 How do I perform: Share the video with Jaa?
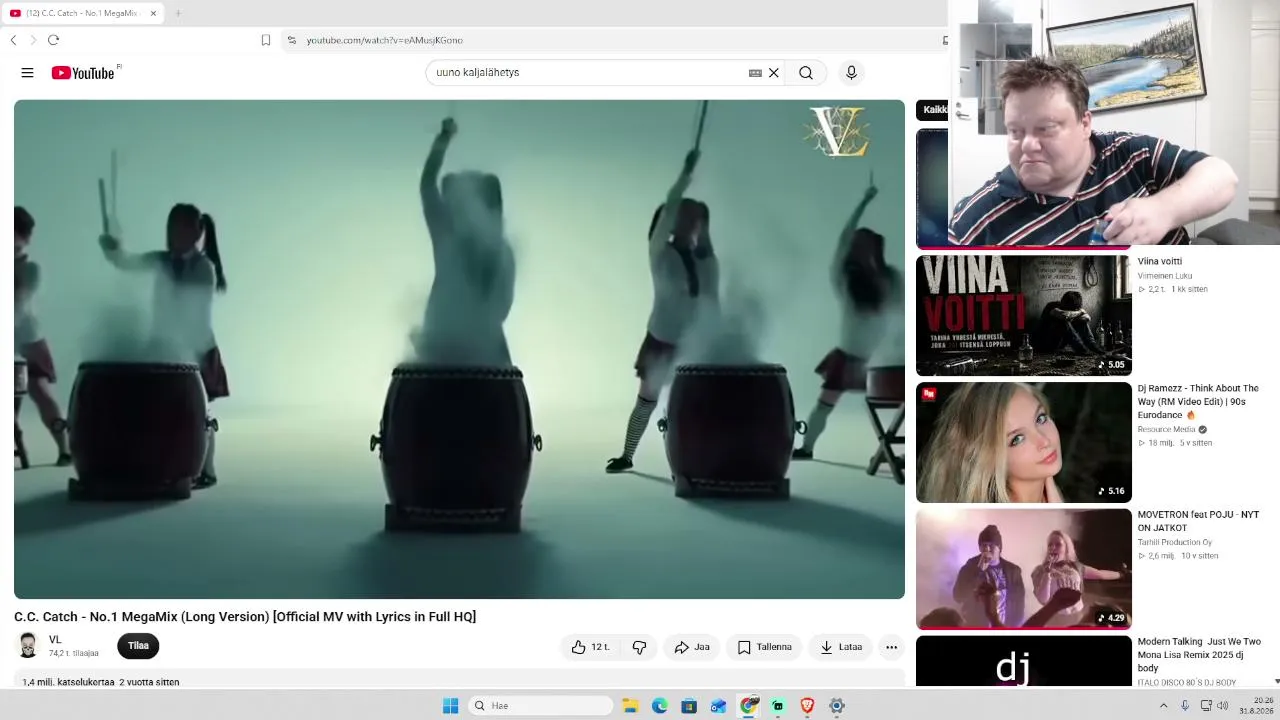pyautogui.click(x=692, y=647)
